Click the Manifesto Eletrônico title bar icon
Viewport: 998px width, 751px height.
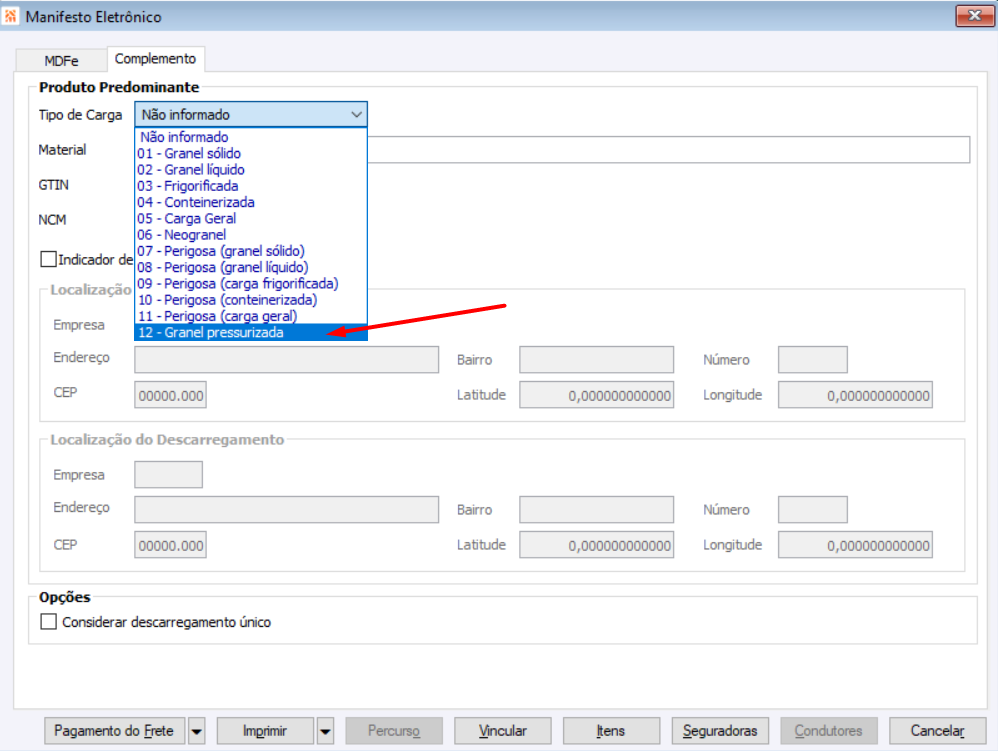[x=11, y=16]
